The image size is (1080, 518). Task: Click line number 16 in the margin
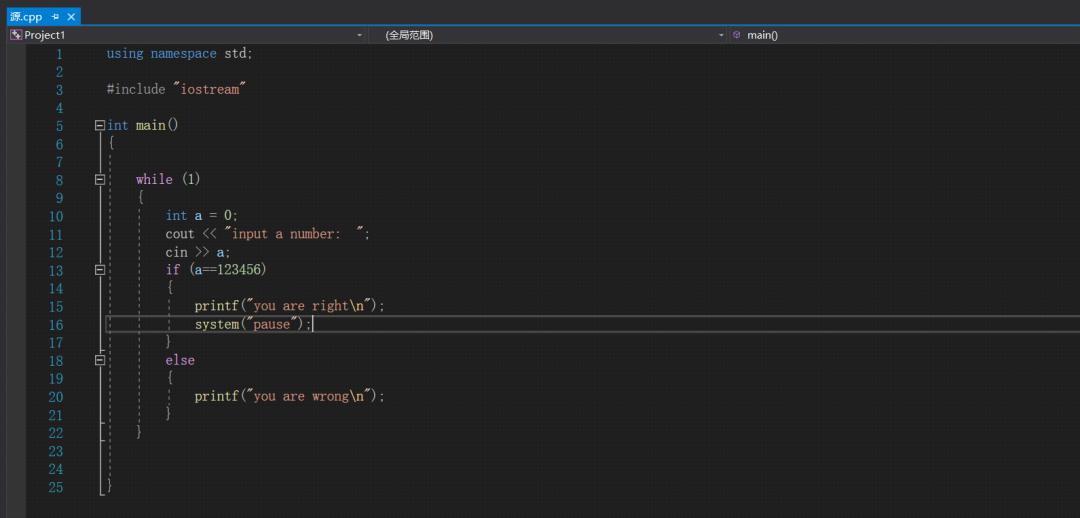[55, 324]
